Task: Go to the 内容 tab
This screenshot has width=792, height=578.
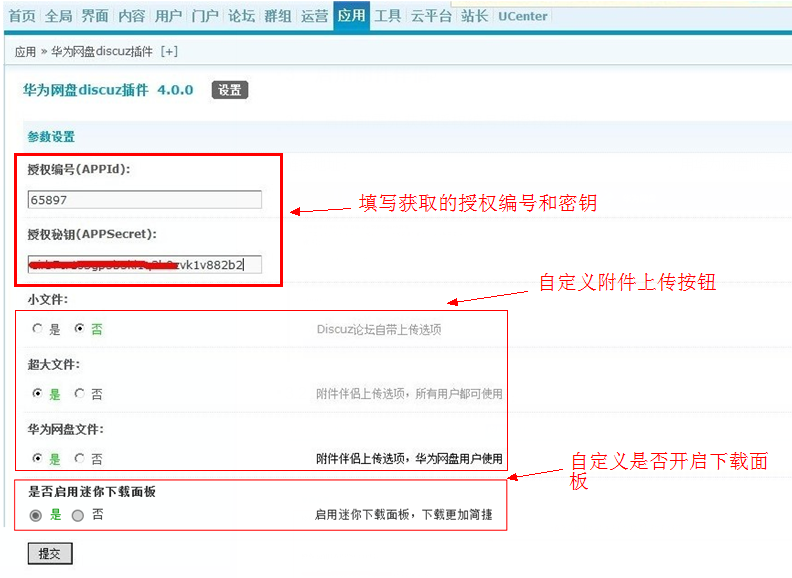Action: point(132,16)
